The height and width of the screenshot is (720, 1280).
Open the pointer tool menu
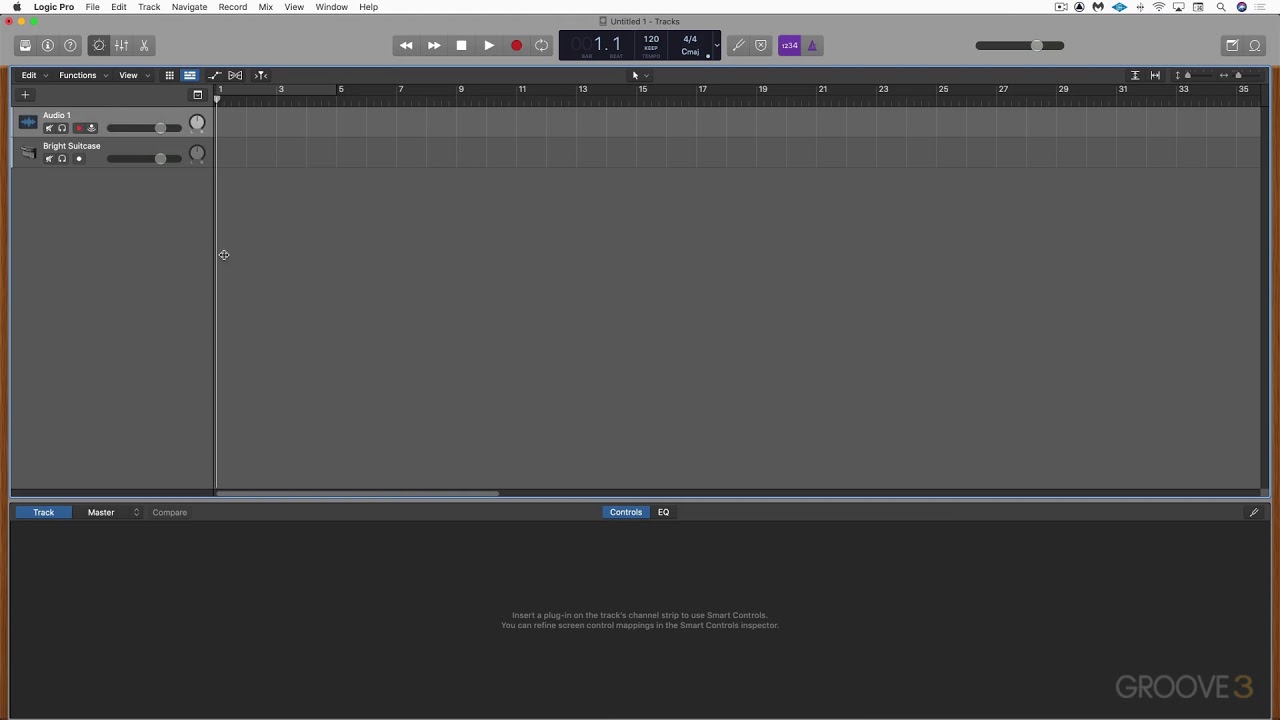(635, 75)
